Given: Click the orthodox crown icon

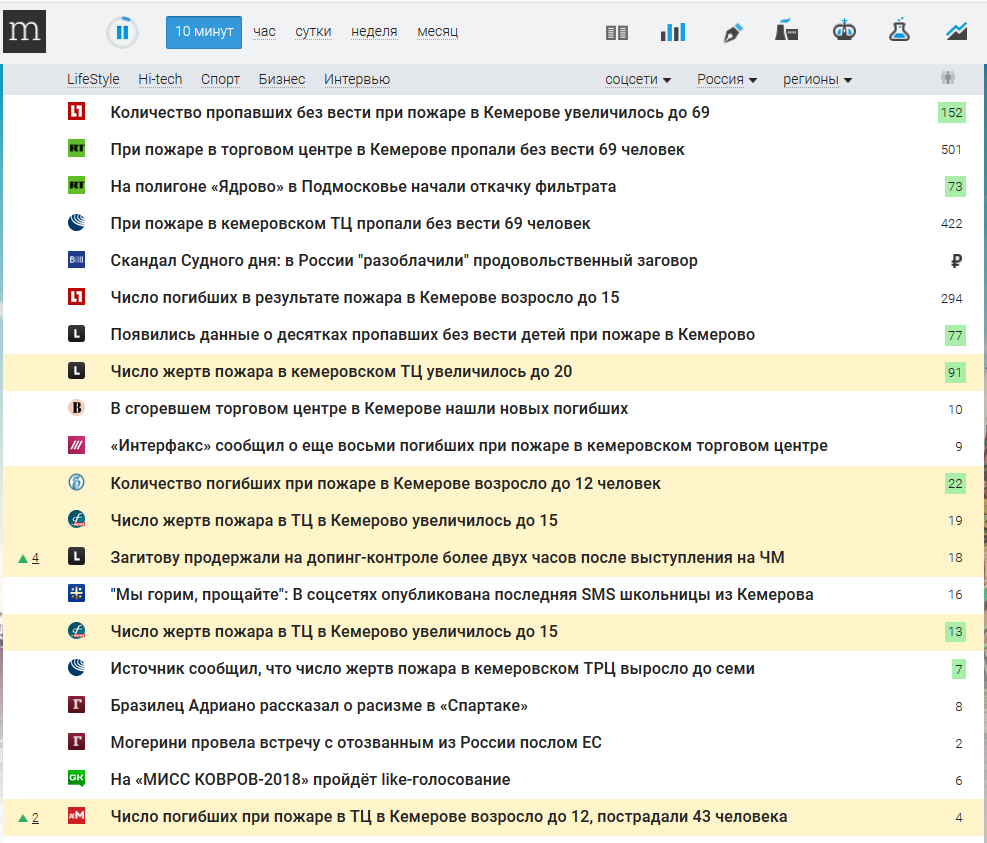Looking at the screenshot, I should point(843,30).
